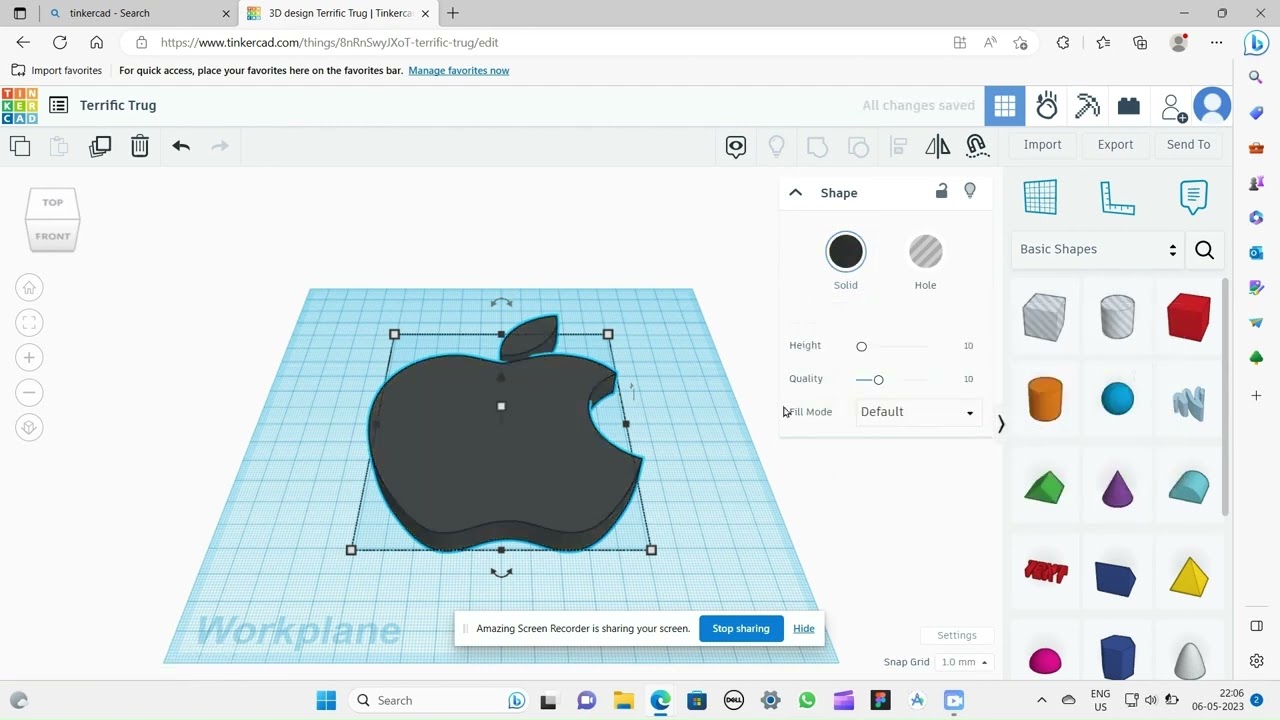
Task: Search shapes with magnifier icon
Action: [1205, 250]
